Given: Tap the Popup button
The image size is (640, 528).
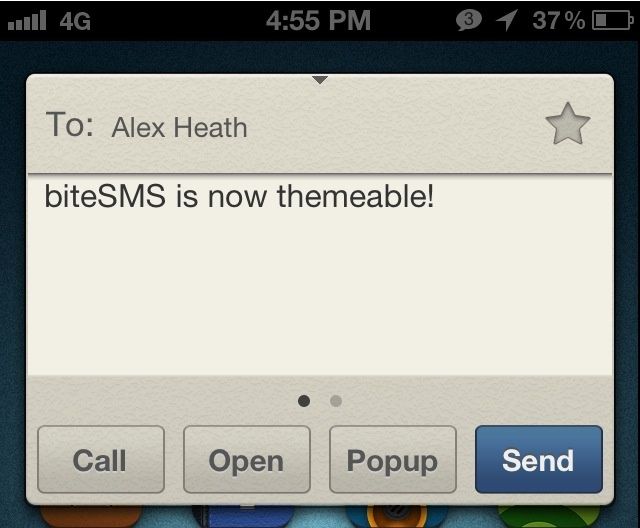Looking at the screenshot, I should 393,459.
